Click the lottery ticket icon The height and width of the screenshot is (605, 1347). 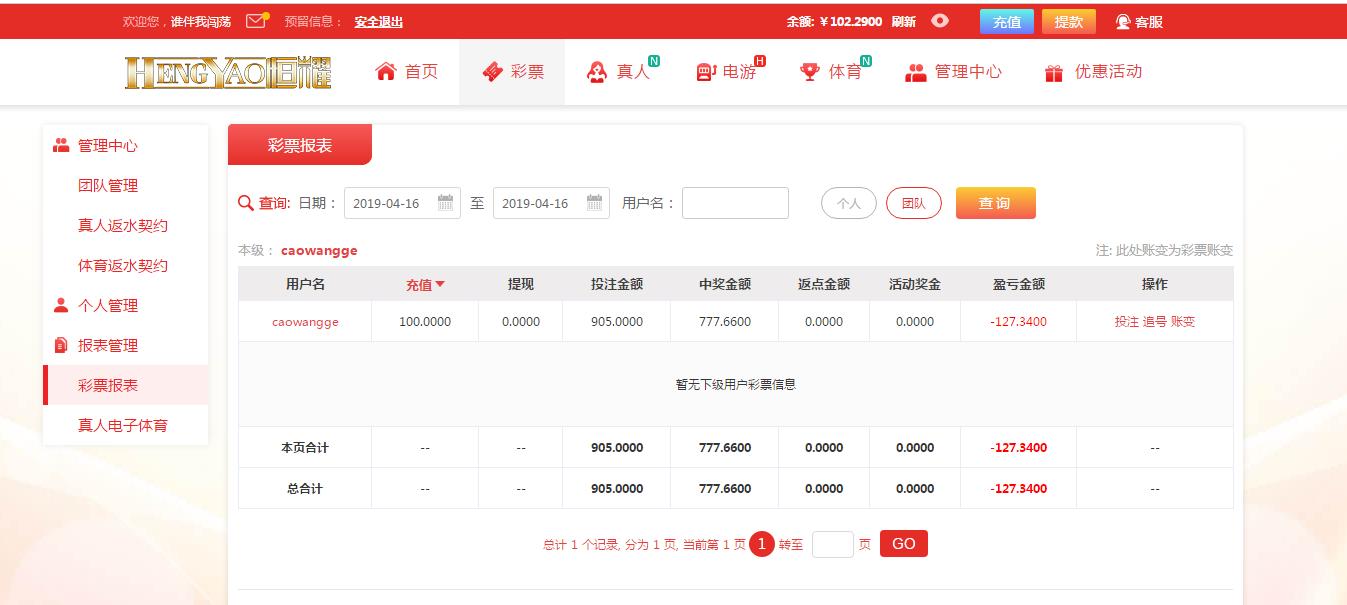(x=492, y=72)
